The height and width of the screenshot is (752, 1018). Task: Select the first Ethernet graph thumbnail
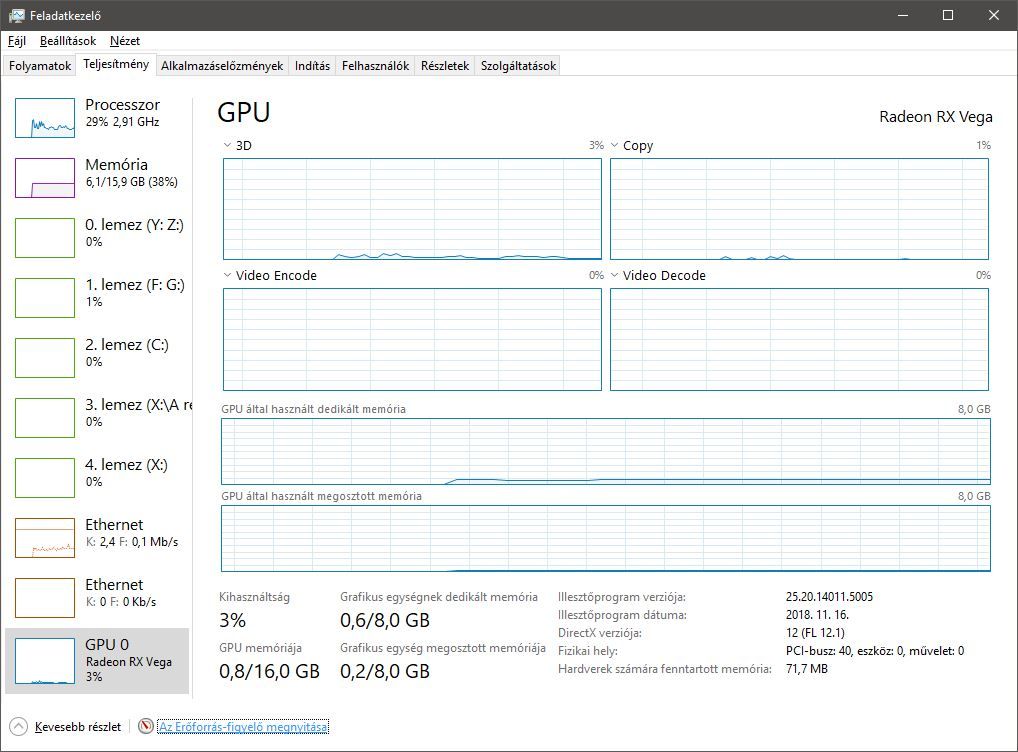pos(45,538)
